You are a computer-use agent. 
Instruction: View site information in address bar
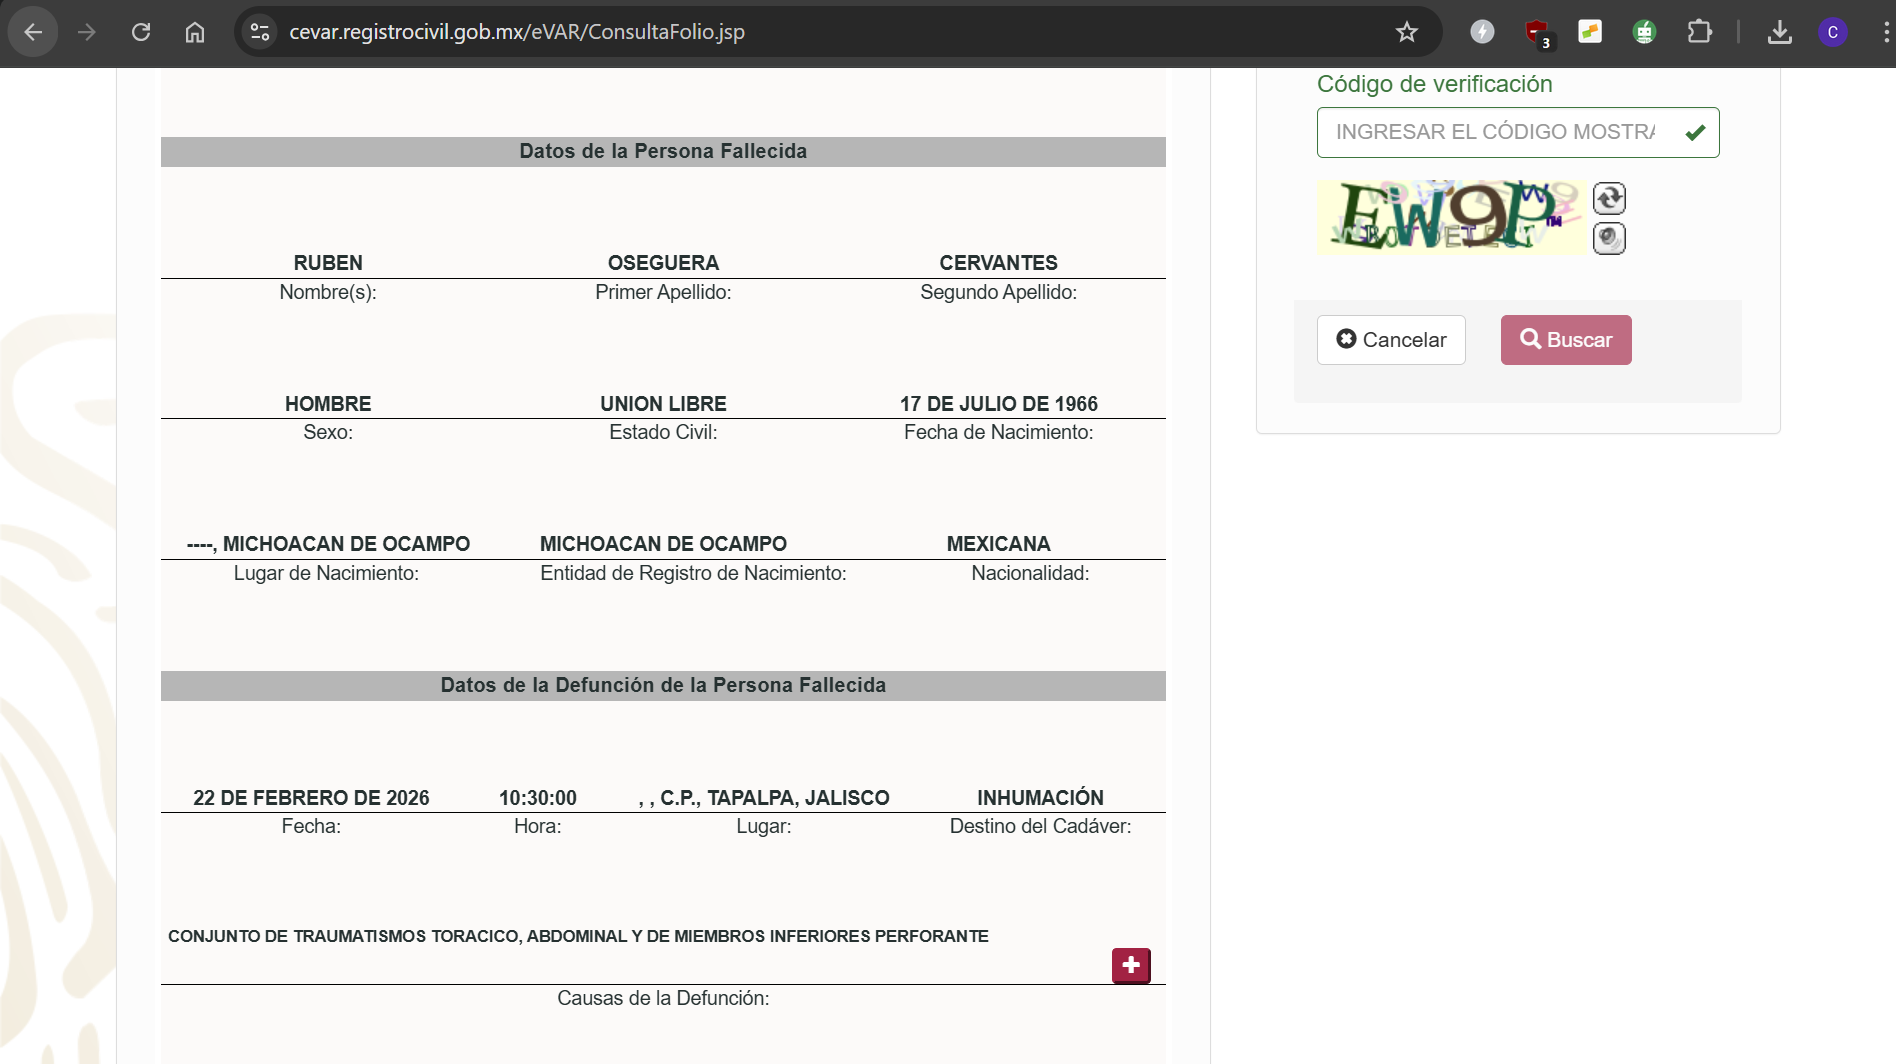click(x=260, y=32)
